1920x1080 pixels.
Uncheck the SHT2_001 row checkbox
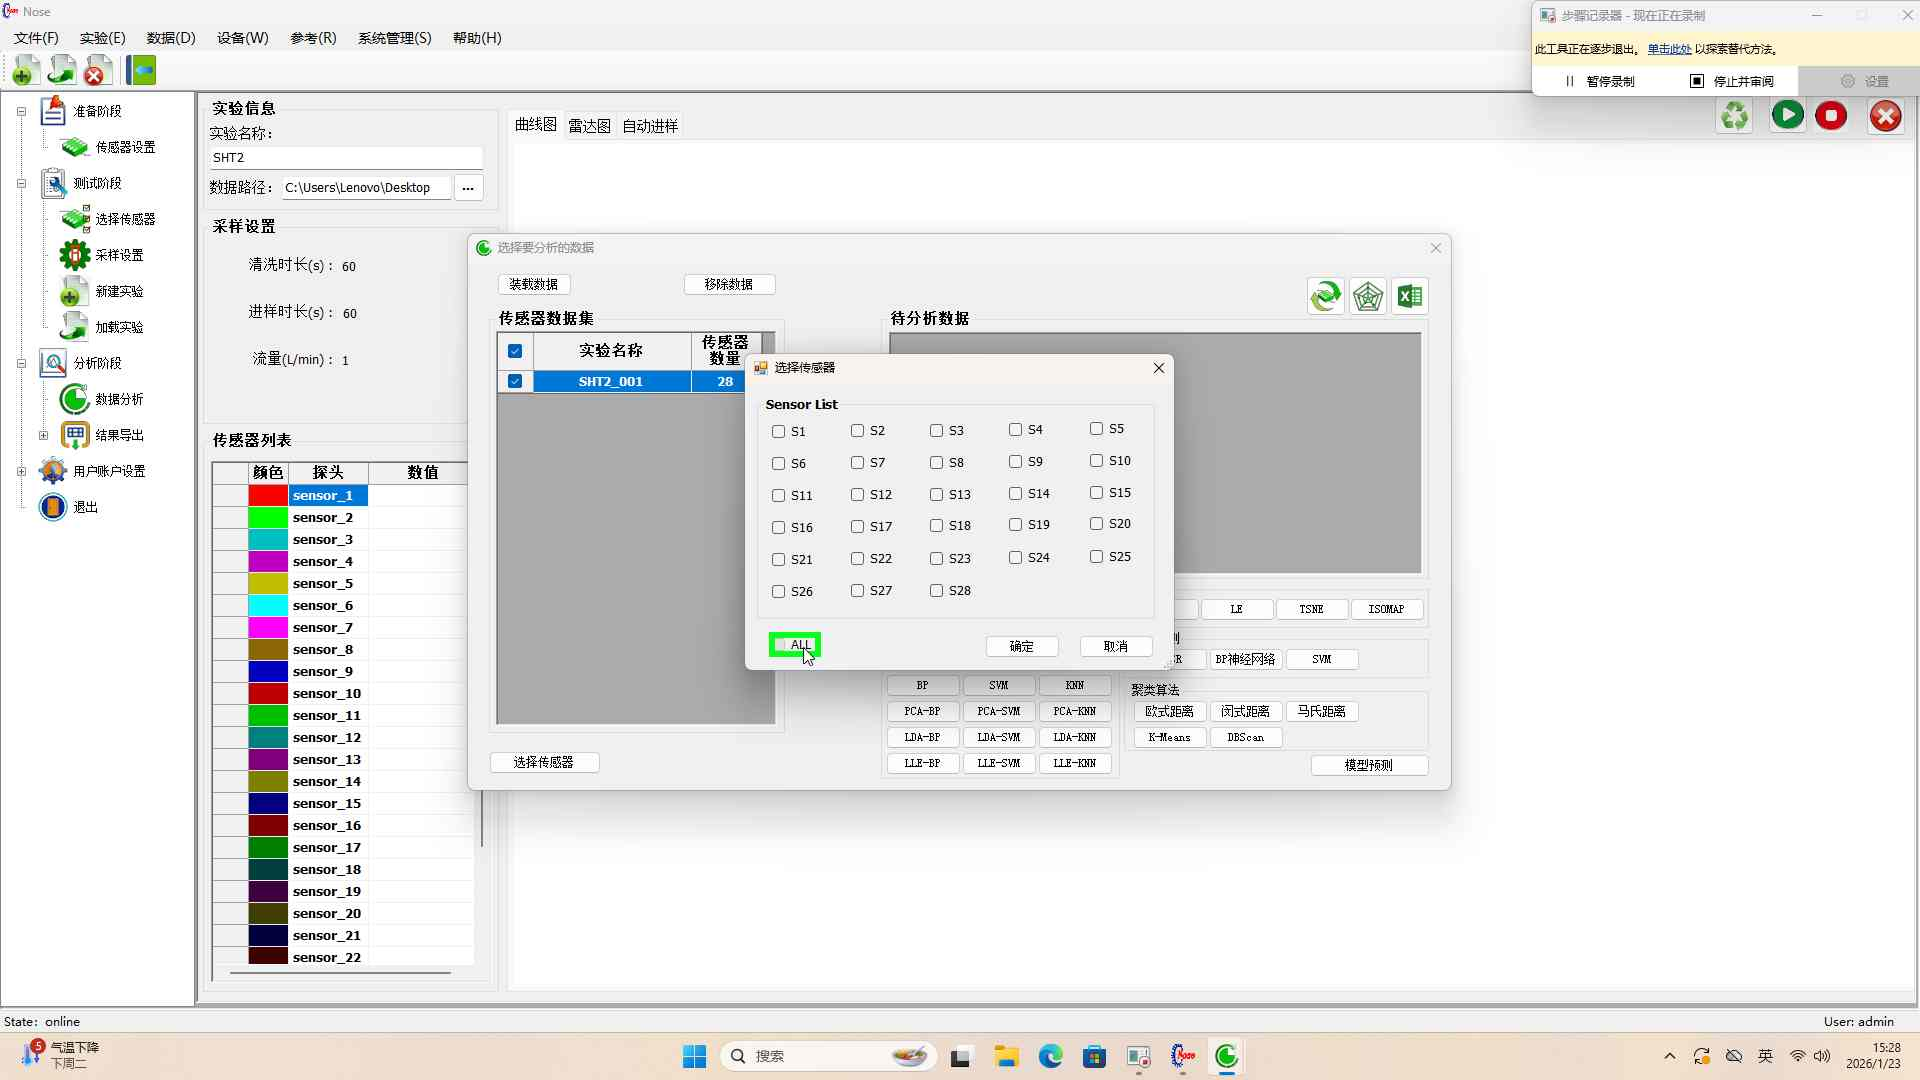tap(515, 381)
